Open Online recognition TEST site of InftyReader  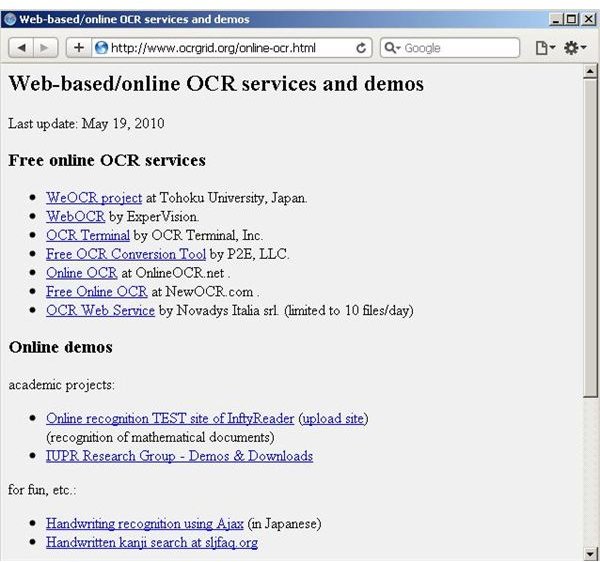tap(170, 418)
